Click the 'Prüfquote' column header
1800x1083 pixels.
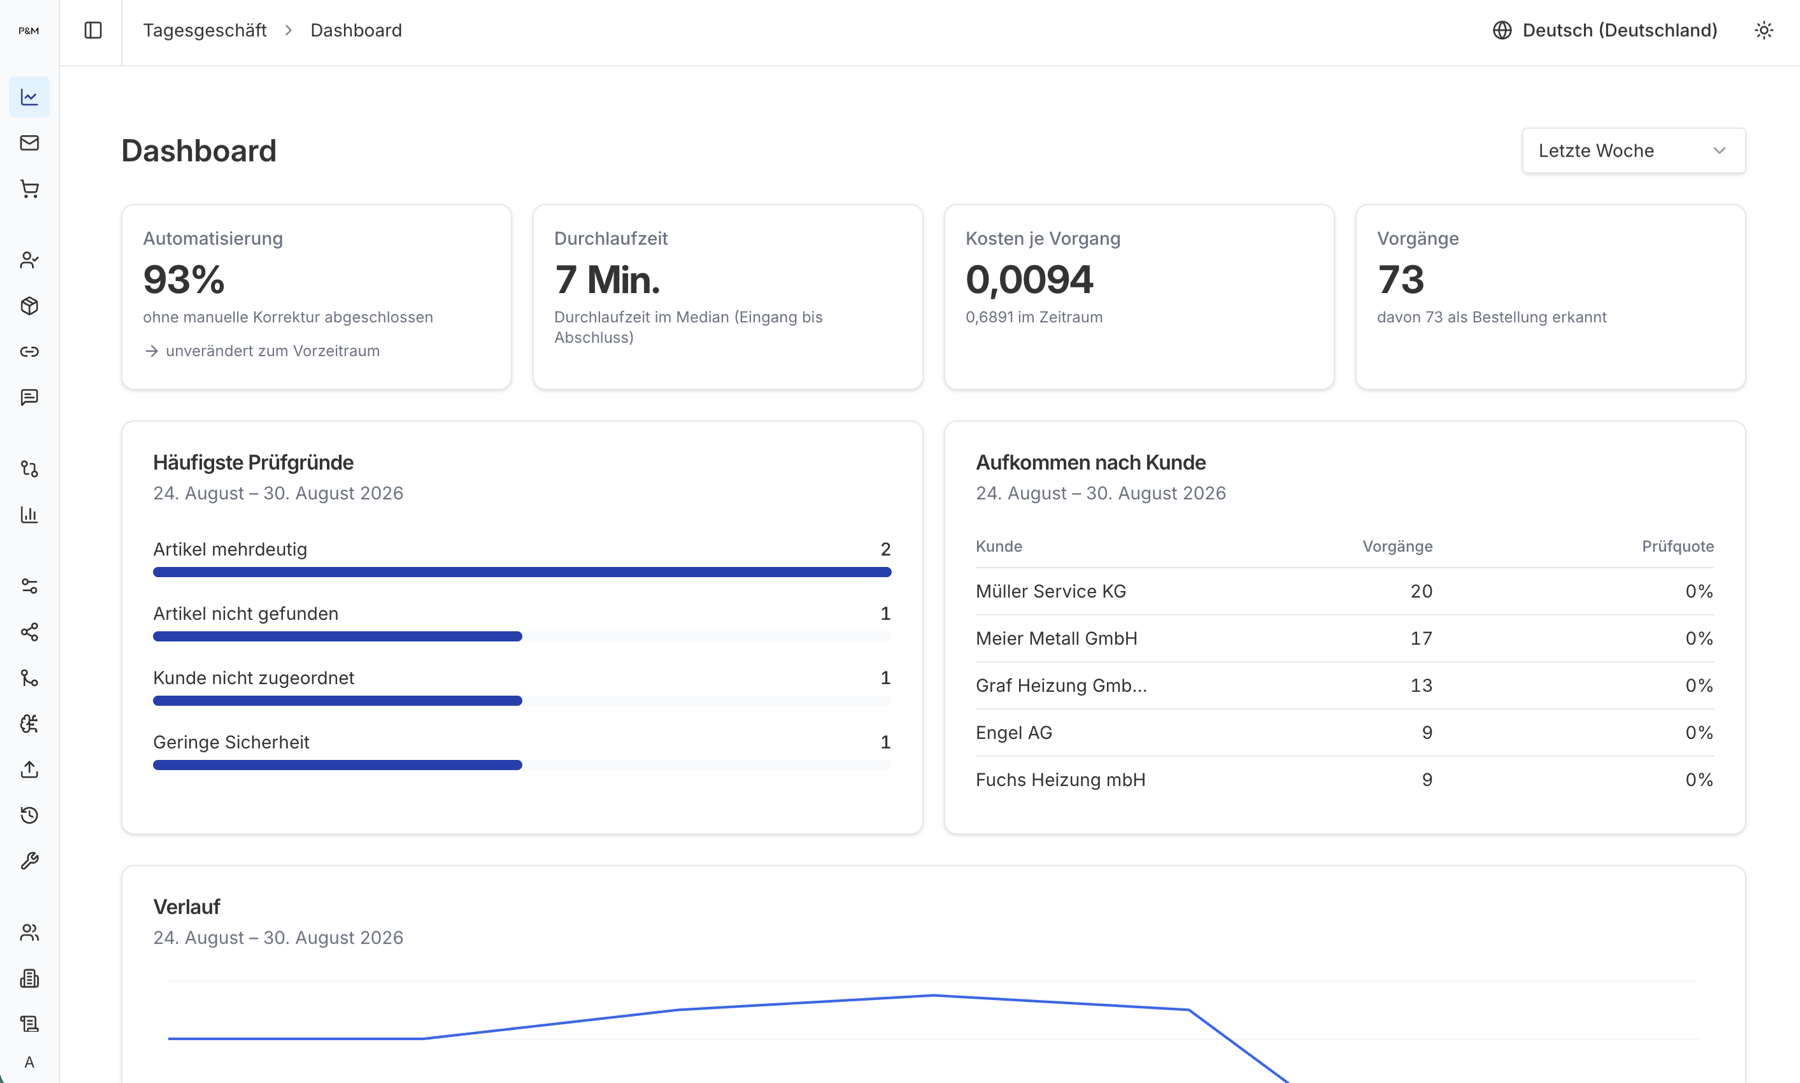coord(1677,546)
